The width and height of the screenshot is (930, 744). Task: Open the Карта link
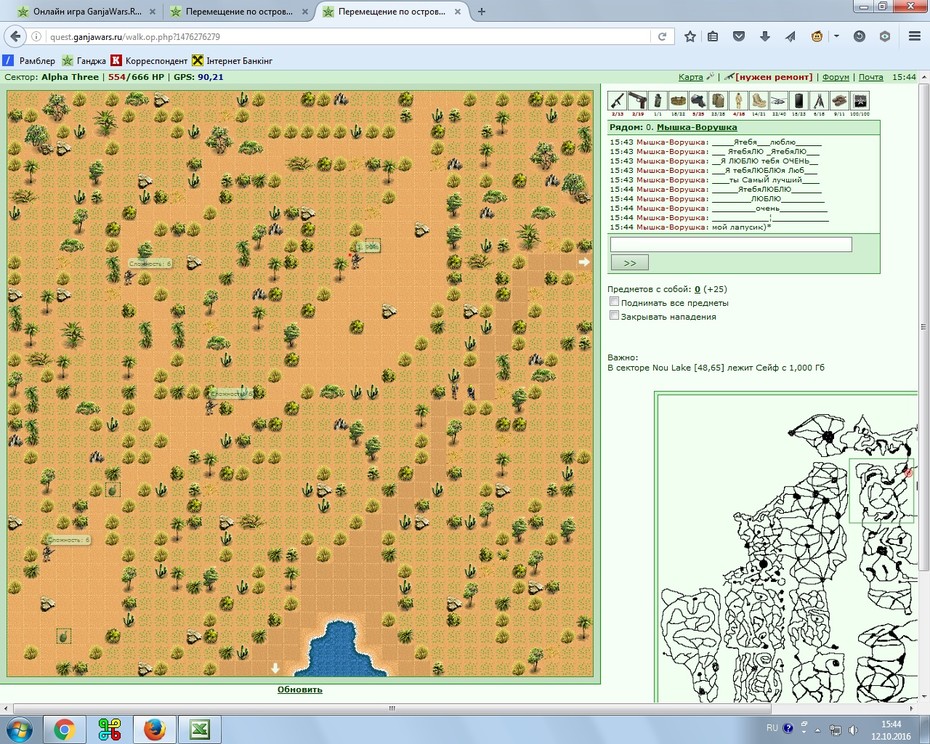pyautogui.click(x=690, y=77)
